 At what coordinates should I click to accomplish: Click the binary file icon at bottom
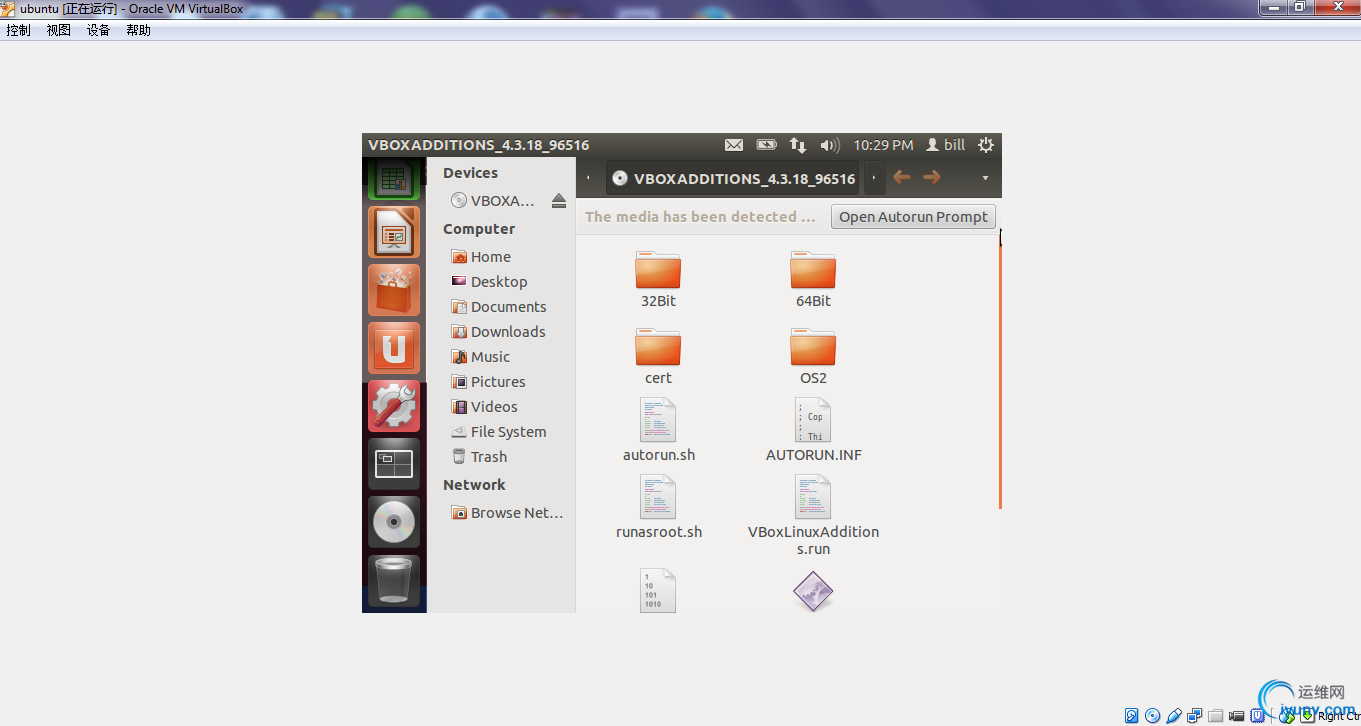point(658,591)
